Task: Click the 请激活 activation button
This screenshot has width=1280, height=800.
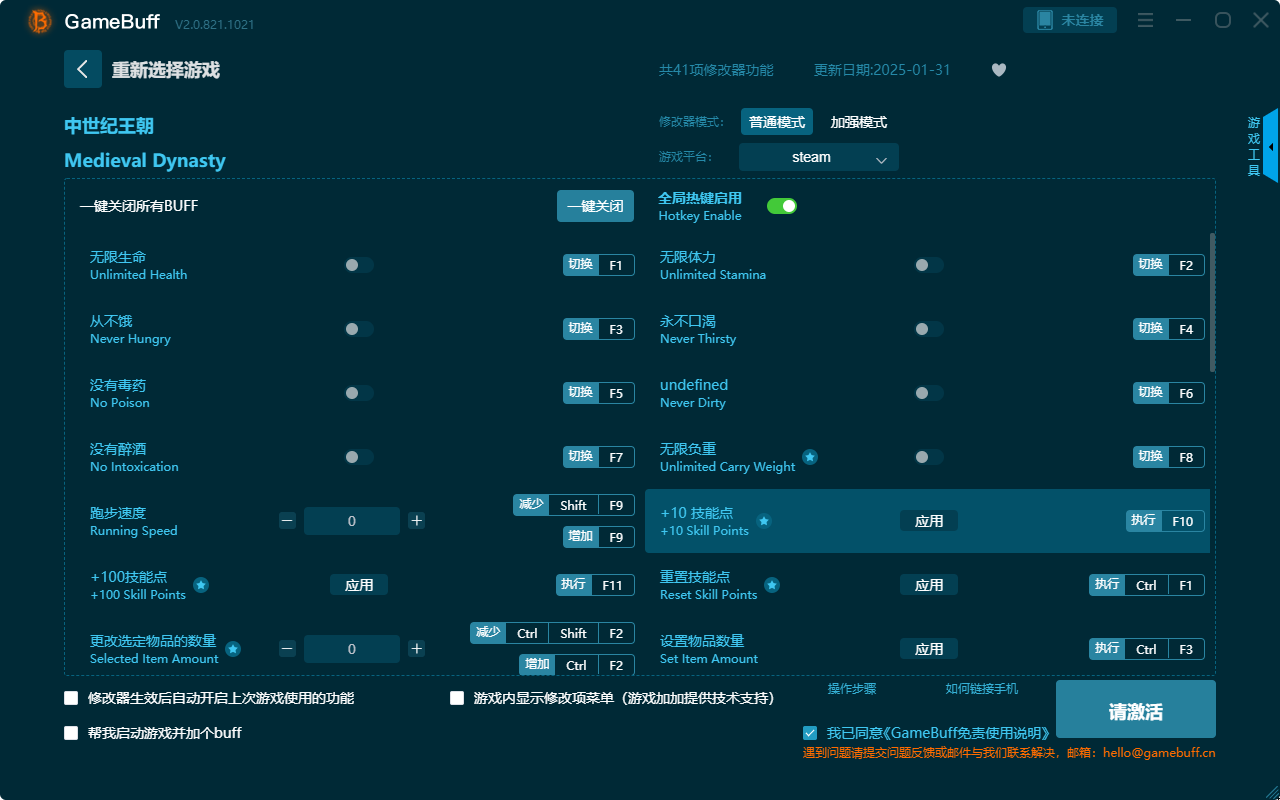Action: point(1135,709)
